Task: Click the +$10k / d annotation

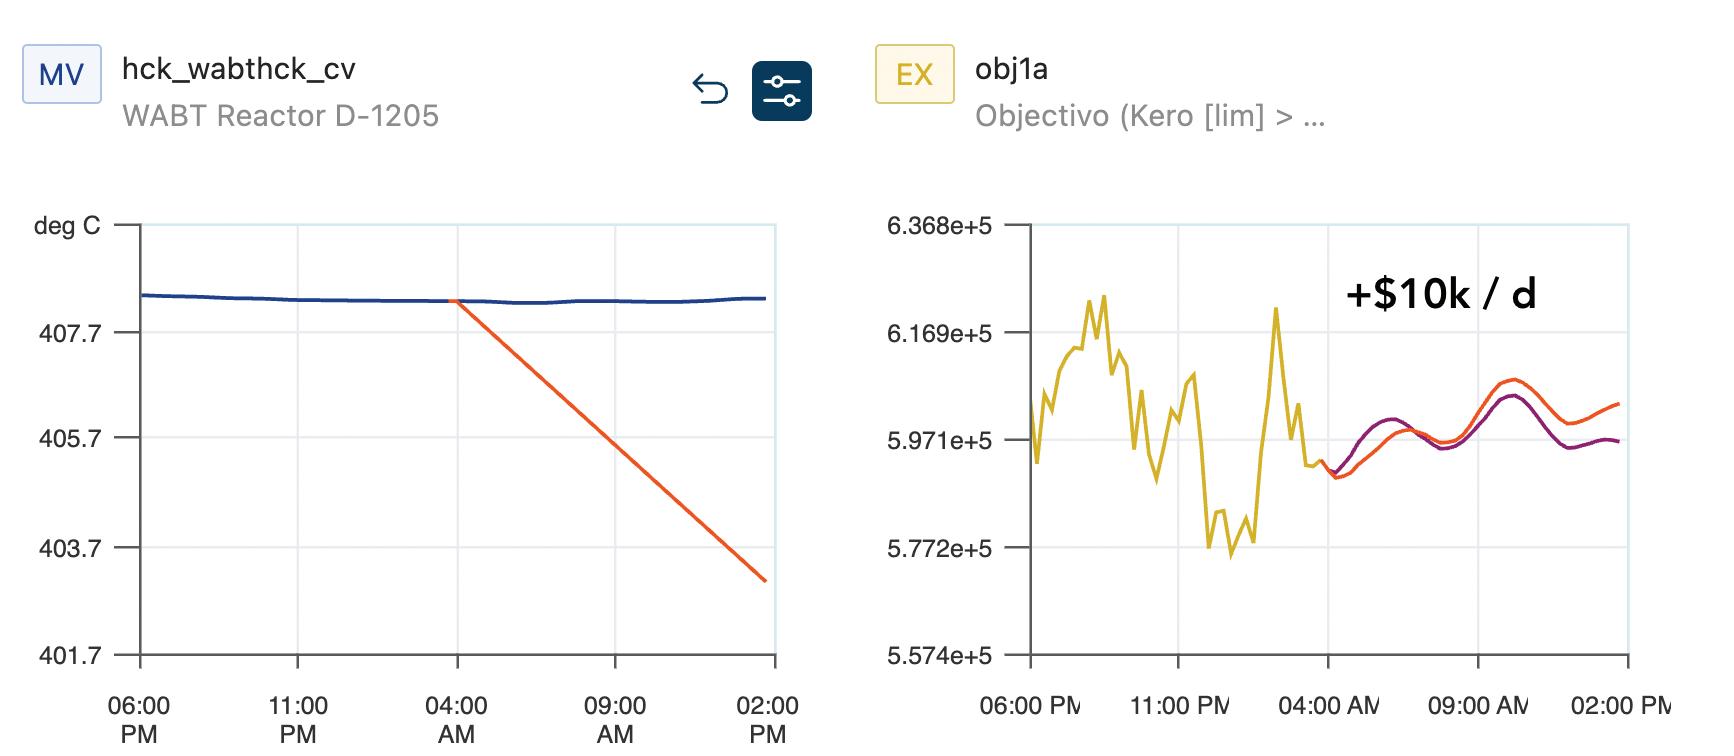Action: coord(1440,294)
